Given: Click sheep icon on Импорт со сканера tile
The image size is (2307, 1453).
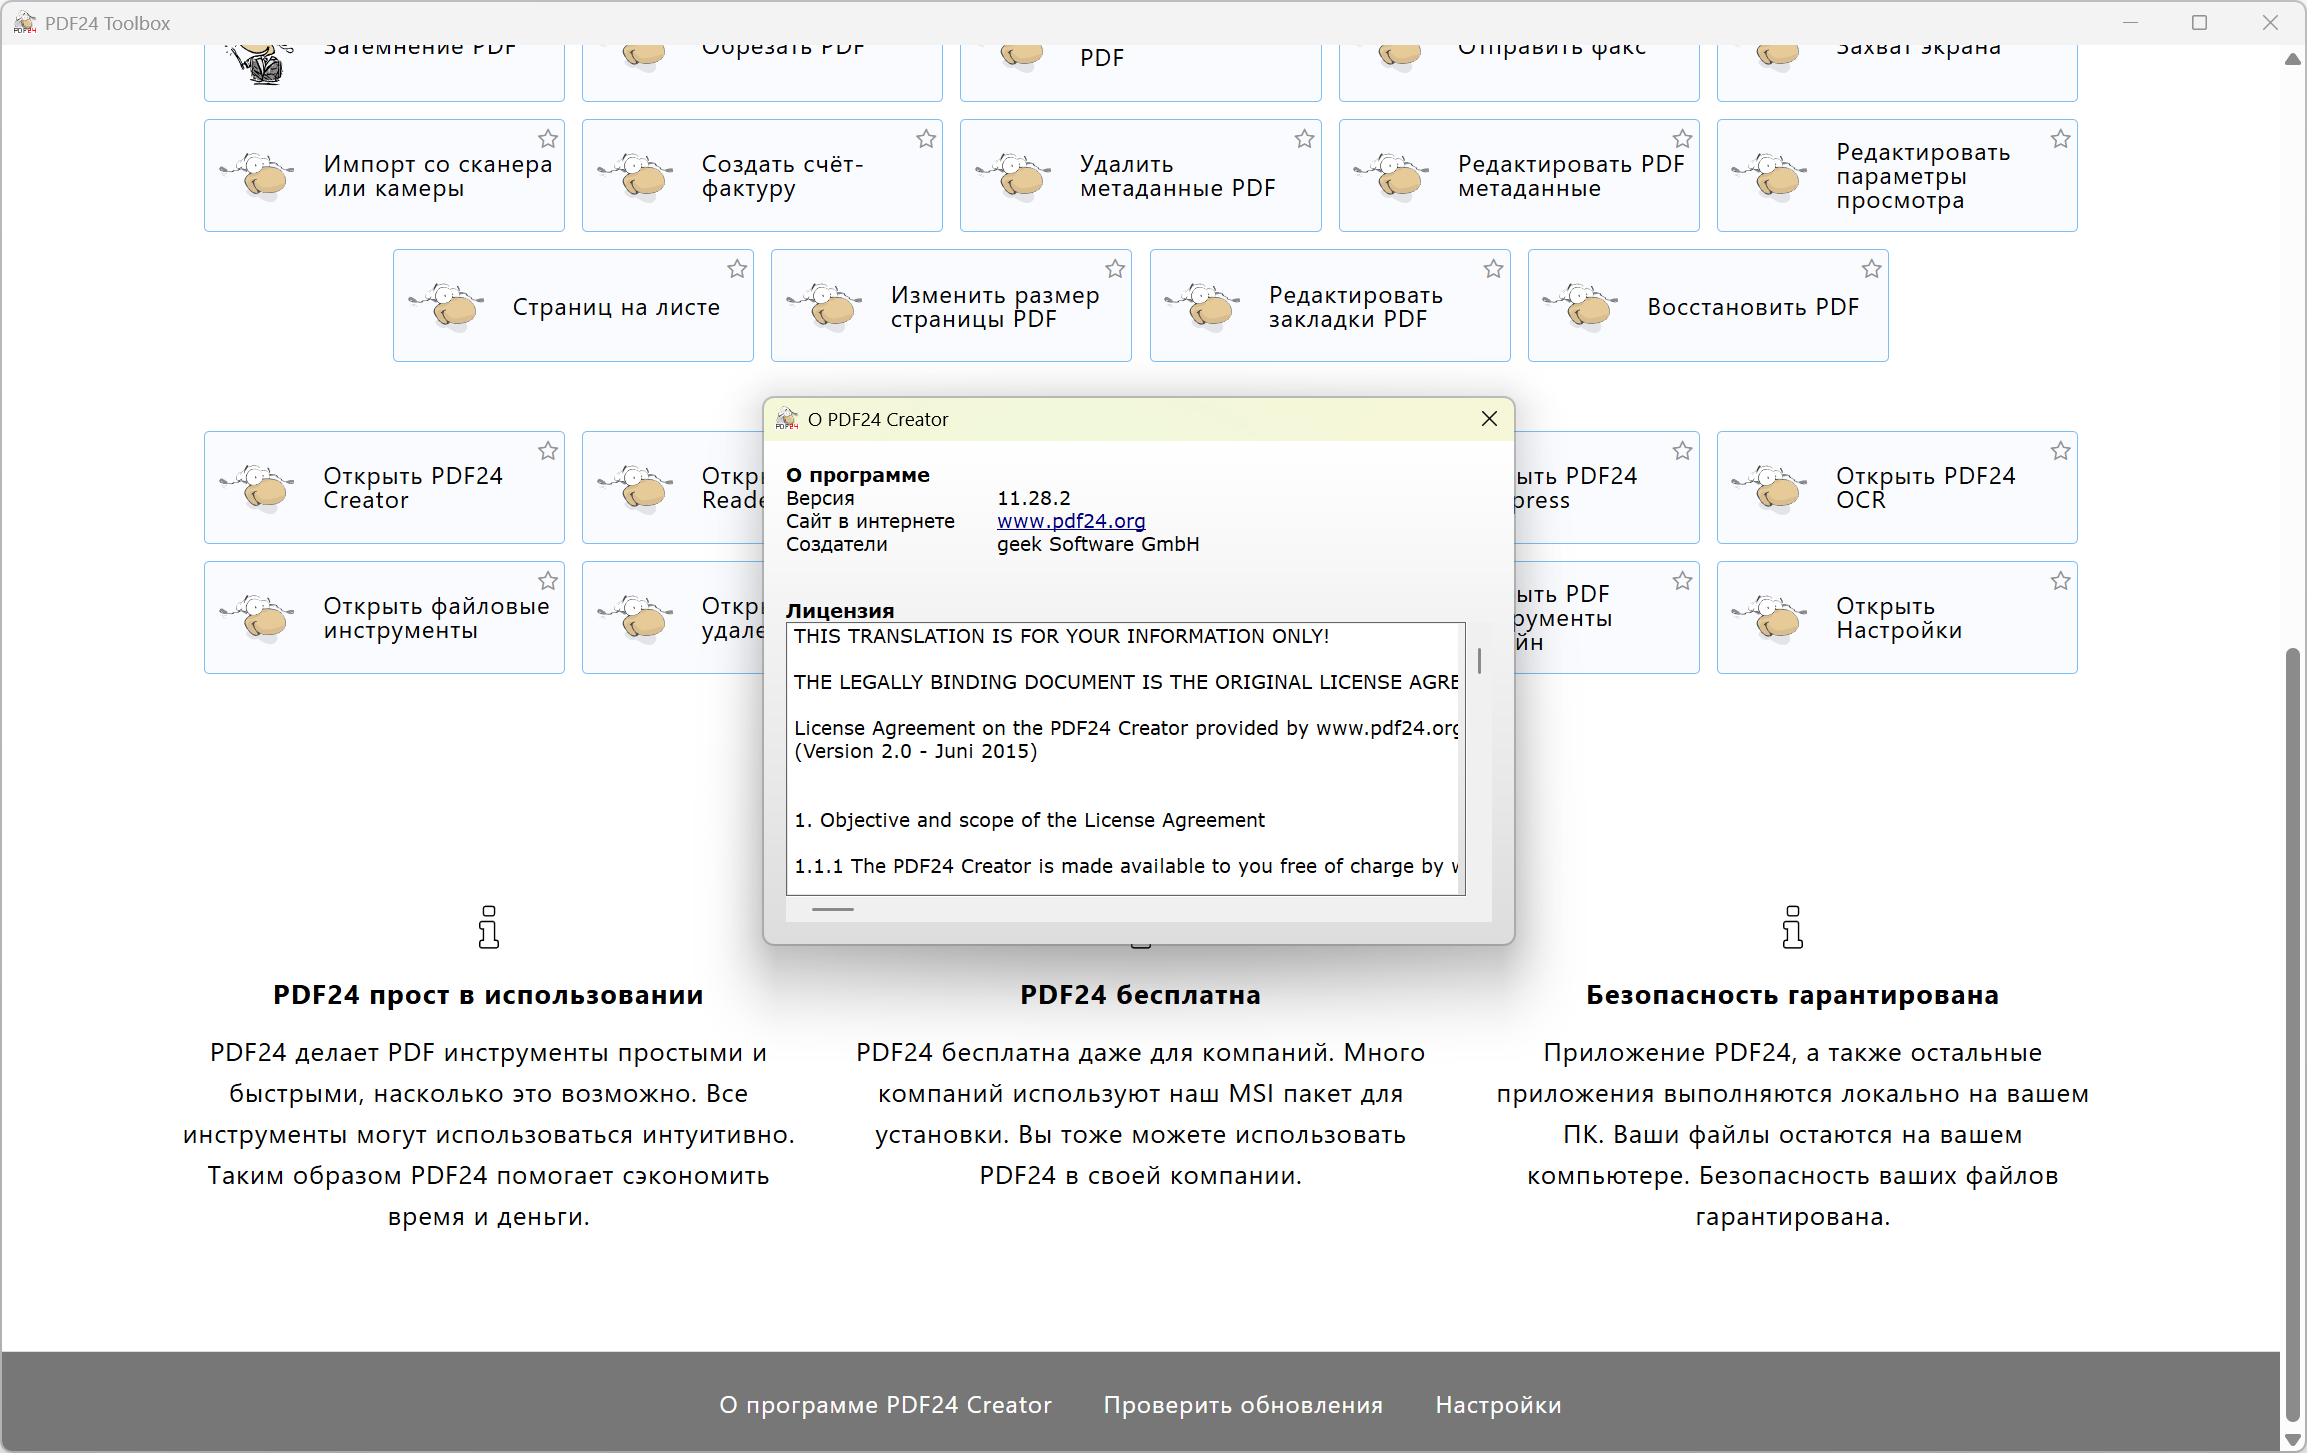Looking at the screenshot, I should (x=259, y=176).
